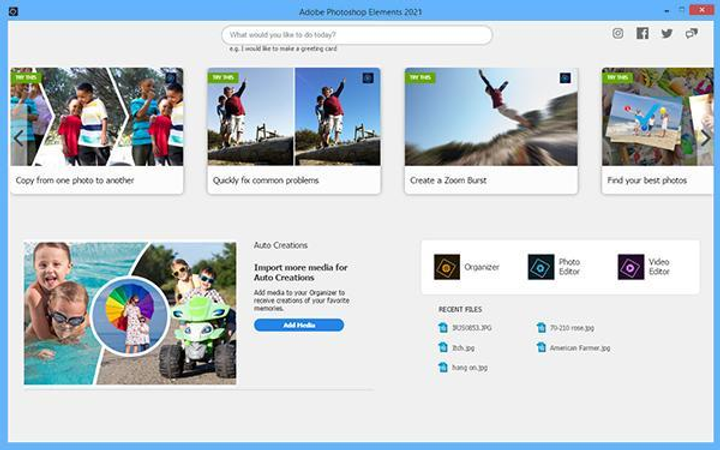
Task: Click the editor badge on the fix common problems card
Action: click(368, 78)
